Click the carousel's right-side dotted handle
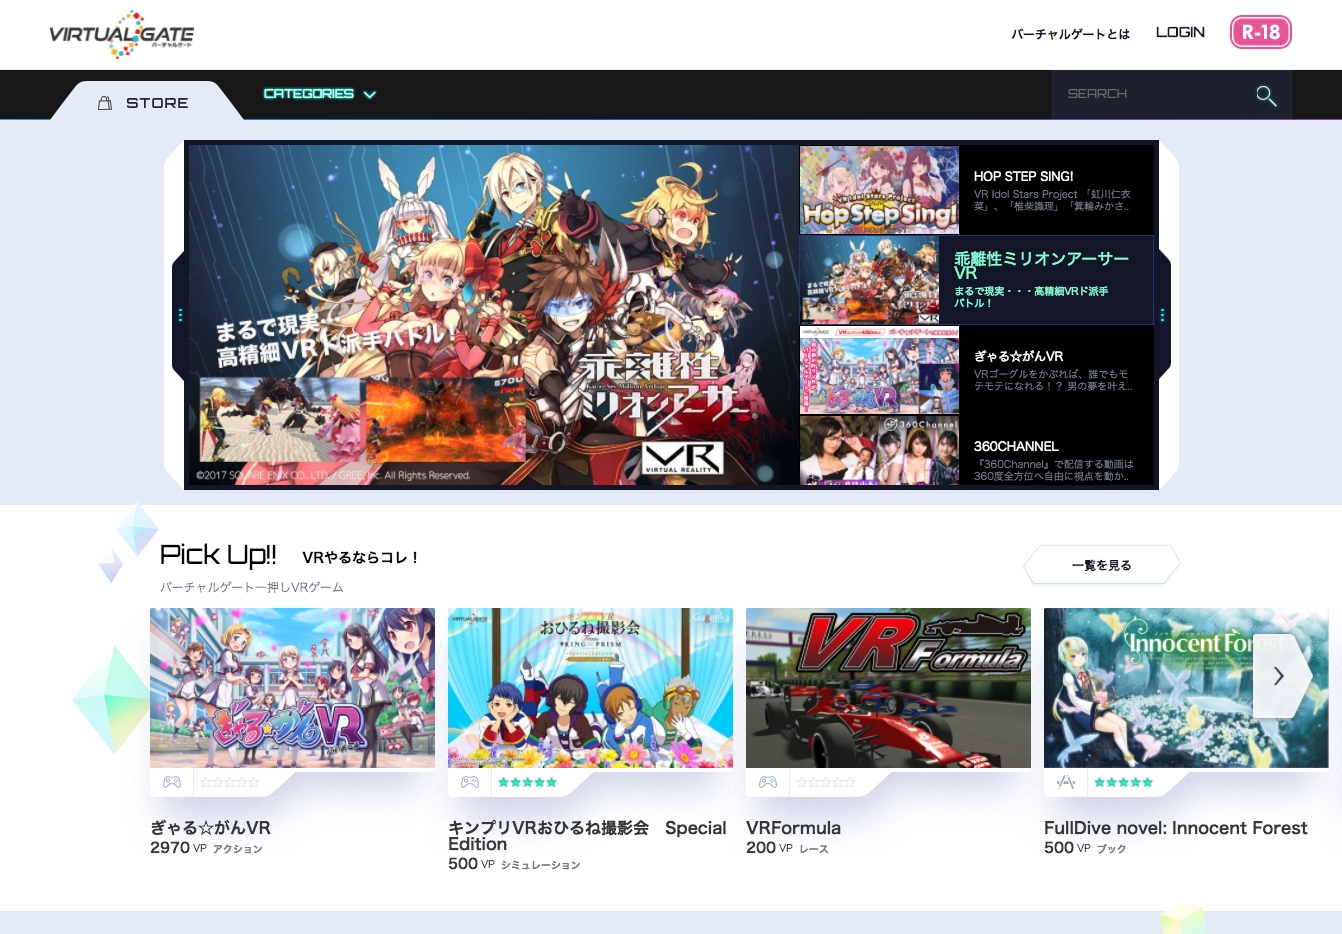The height and width of the screenshot is (934, 1342). (x=1162, y=315)
